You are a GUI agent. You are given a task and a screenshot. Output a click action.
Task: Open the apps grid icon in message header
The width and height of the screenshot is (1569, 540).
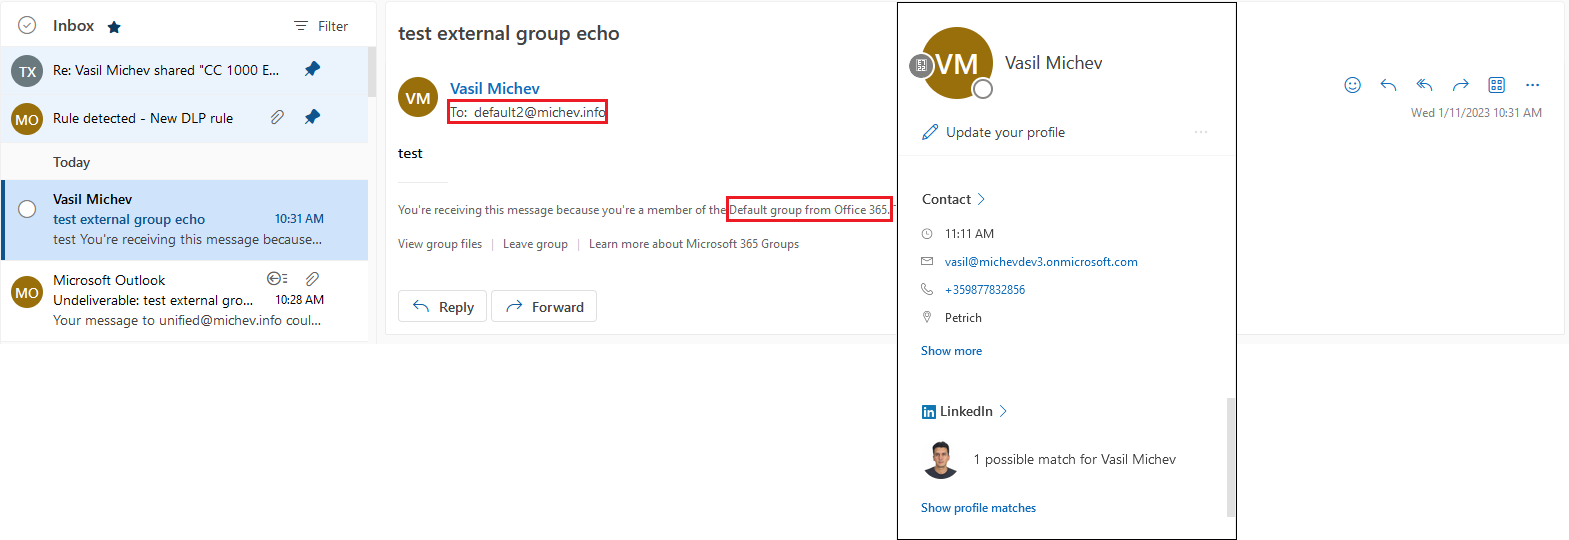pos(1496,85)
